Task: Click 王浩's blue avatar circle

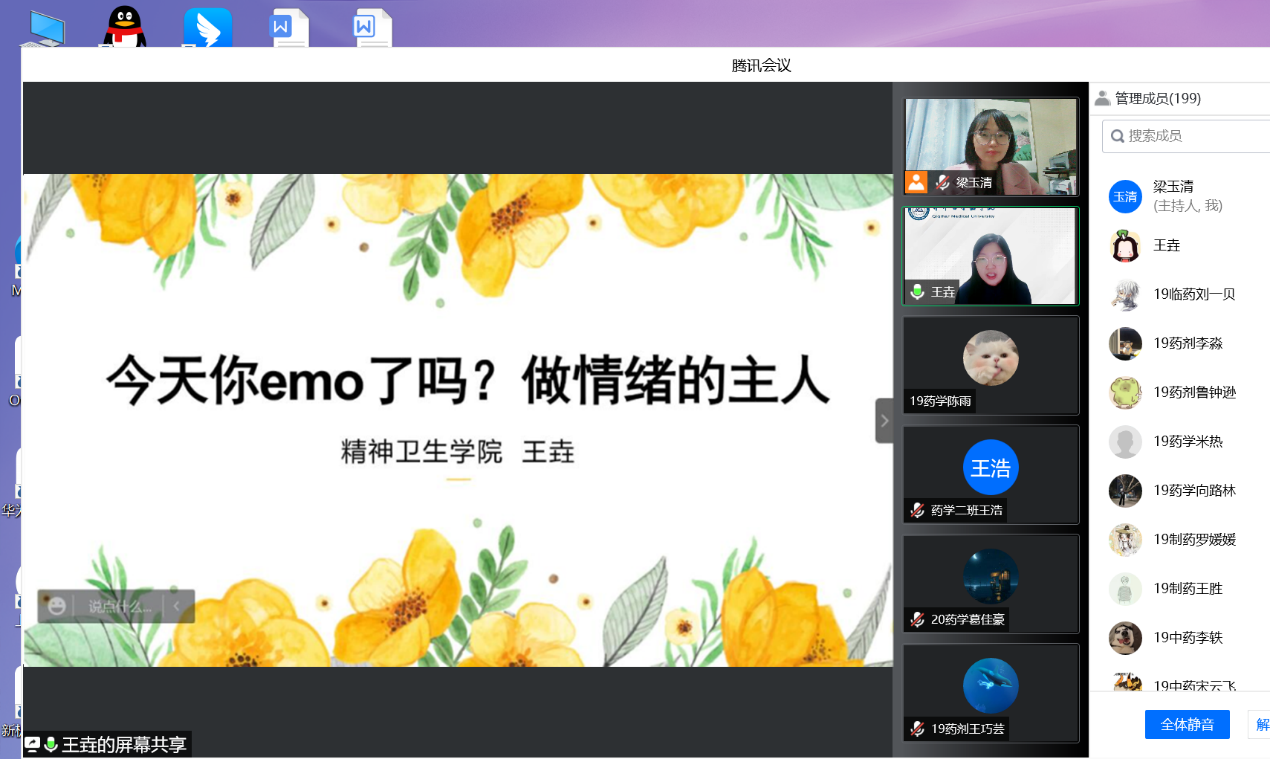Action: (x=990, y=467)
